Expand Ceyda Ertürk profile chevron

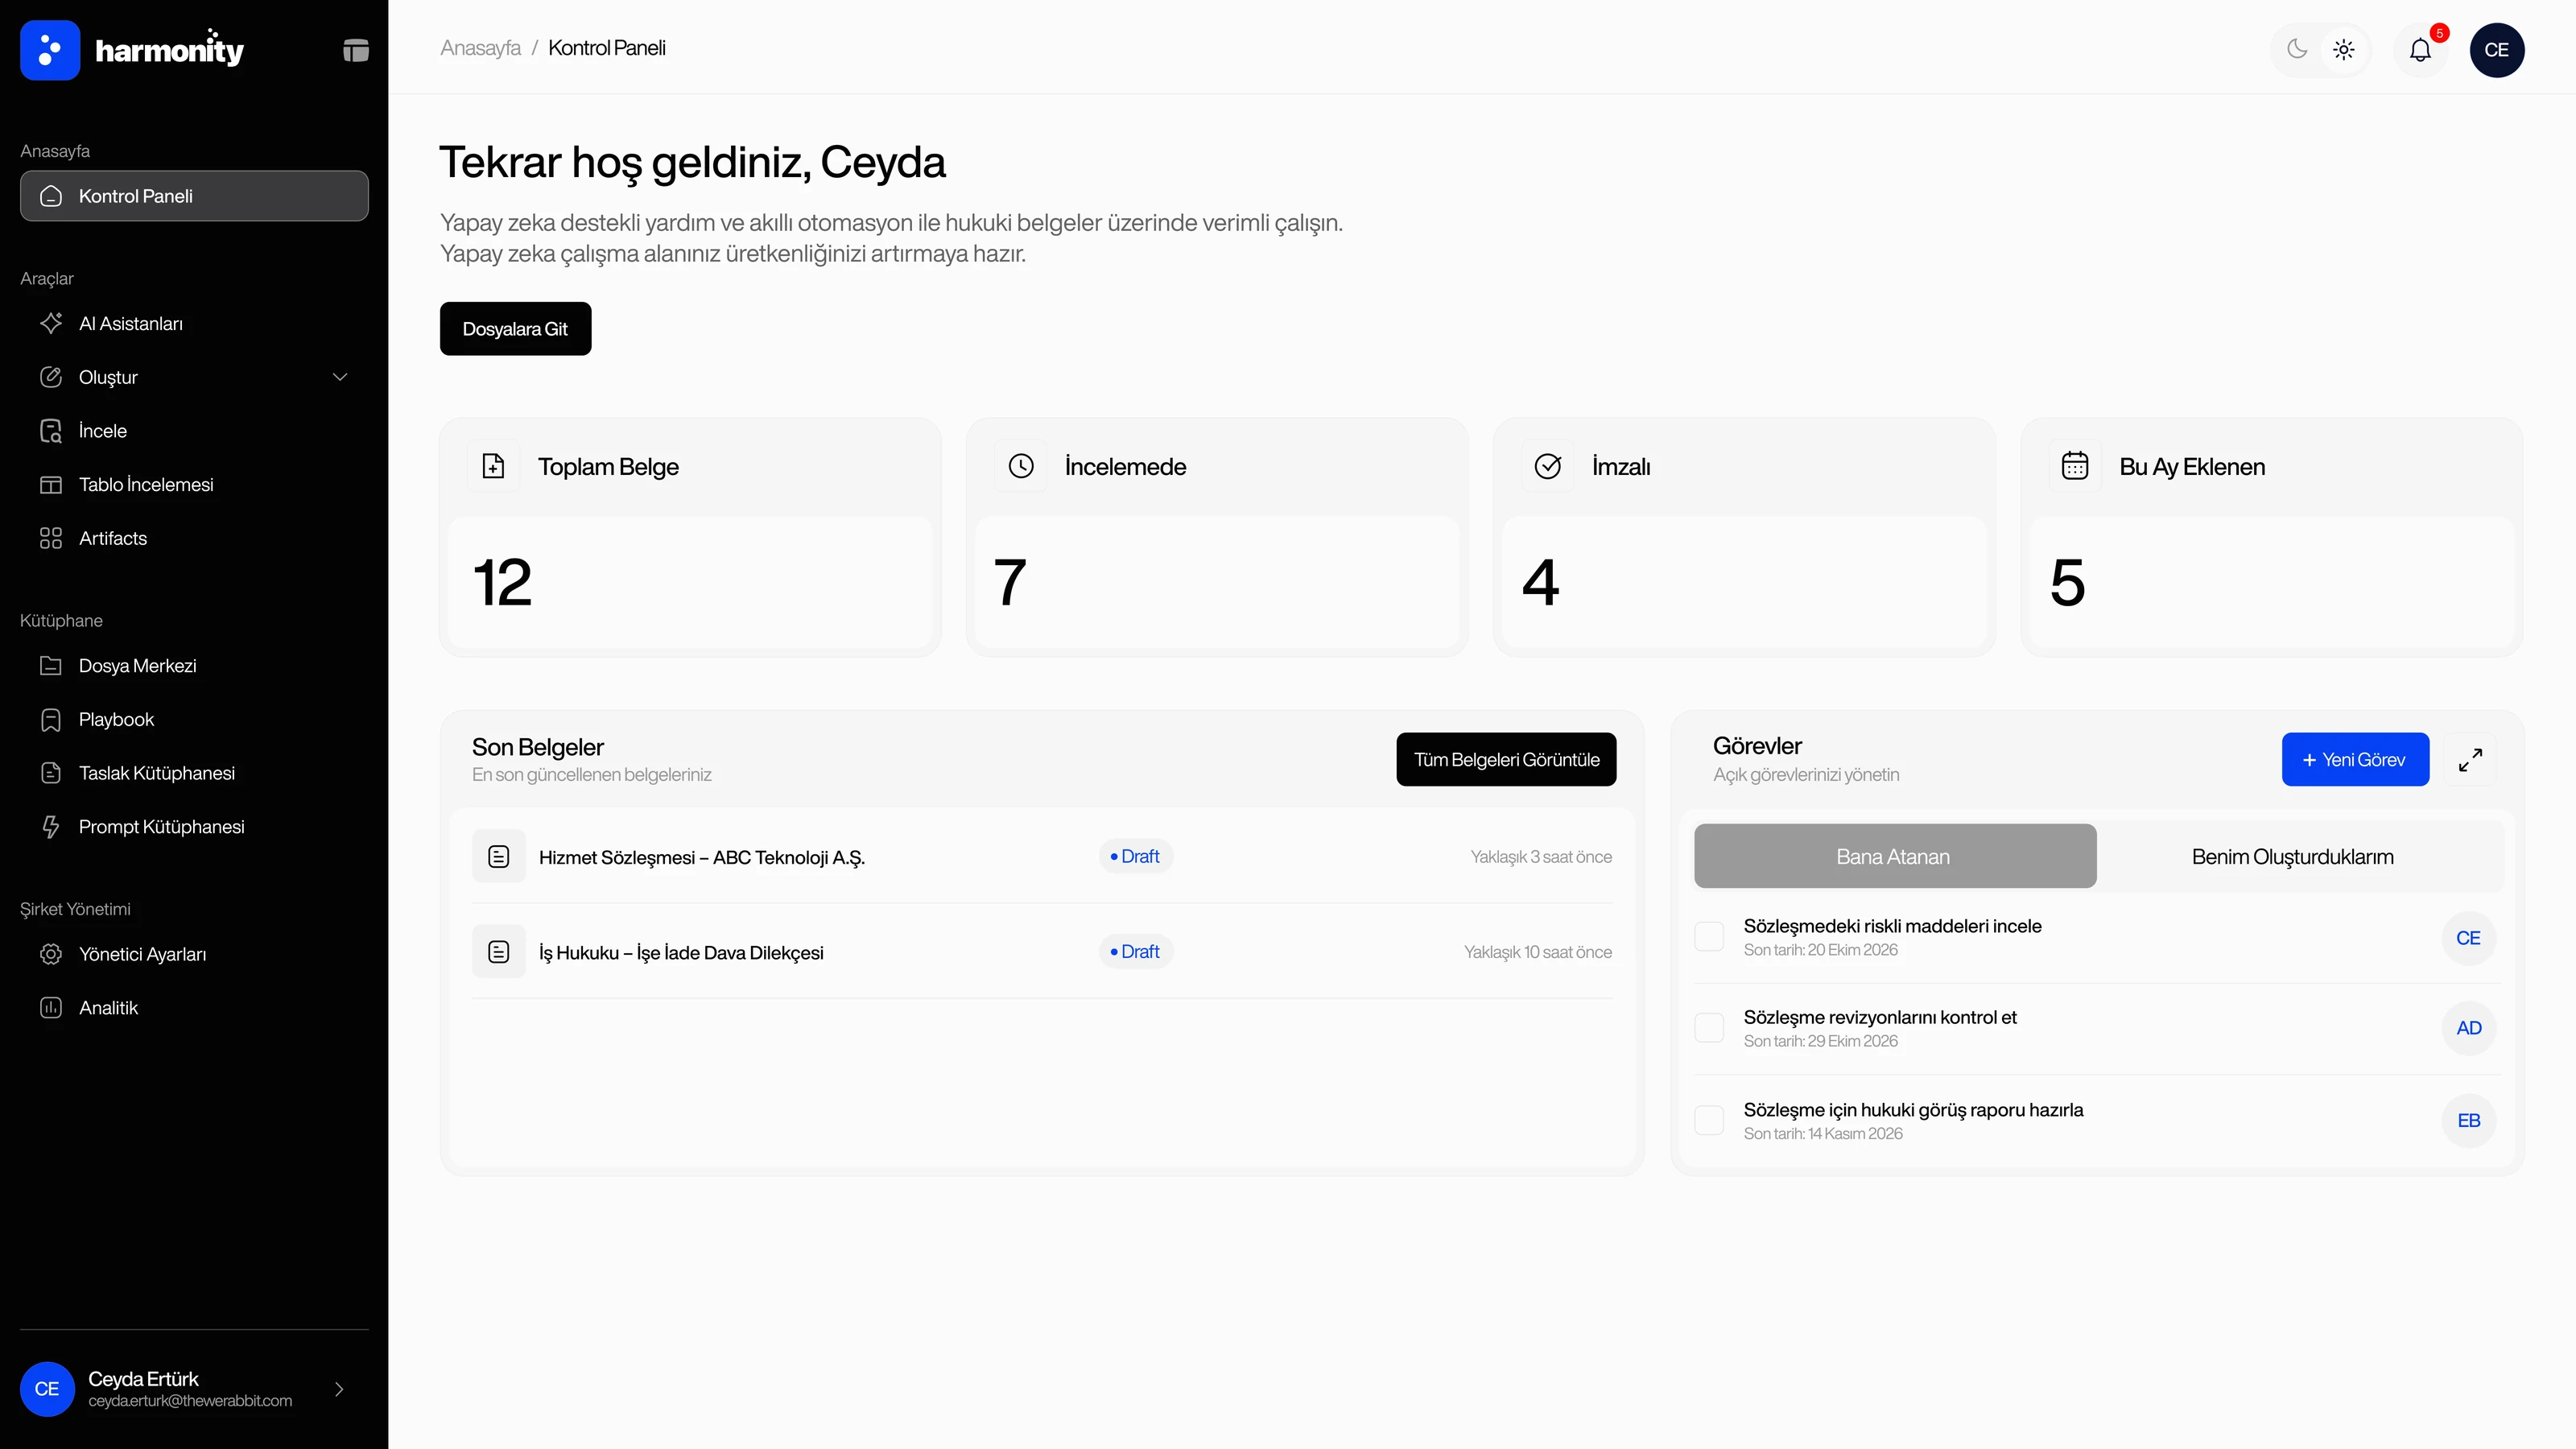(x=339, y=1389)
